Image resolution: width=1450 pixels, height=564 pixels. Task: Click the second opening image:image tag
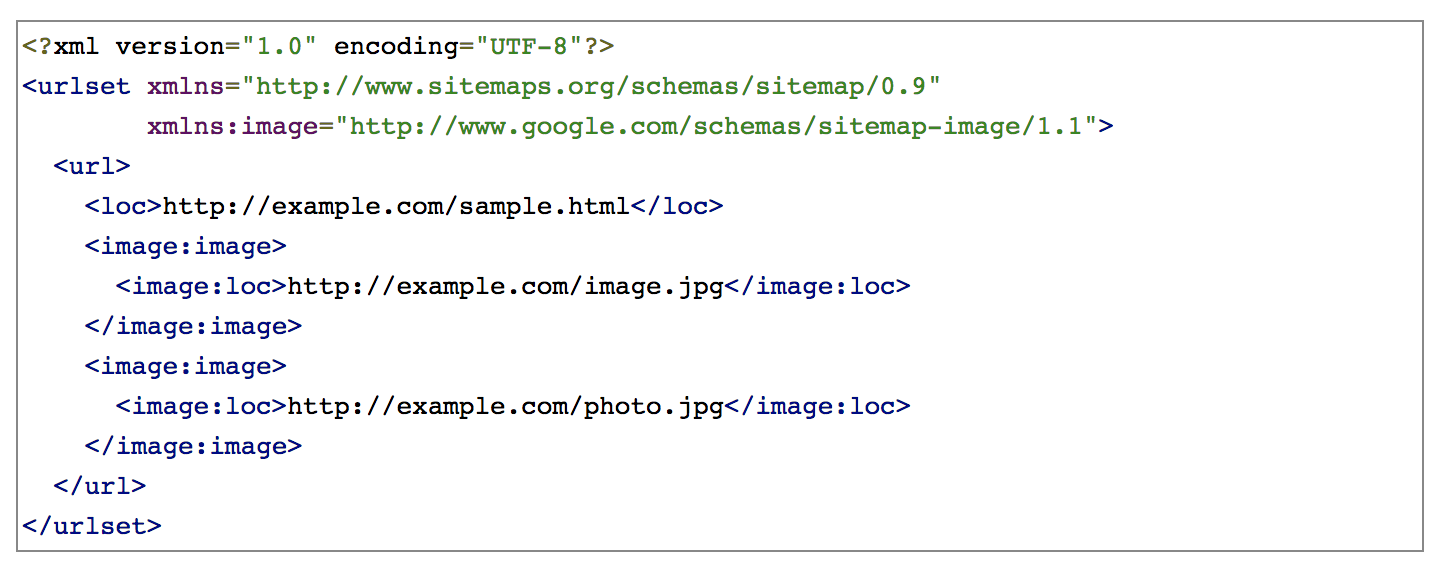pos(186,367)
